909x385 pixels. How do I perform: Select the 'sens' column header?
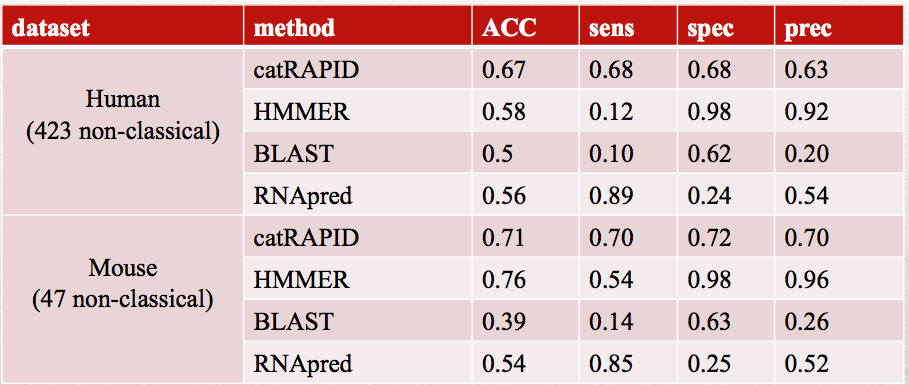[628, 26]
